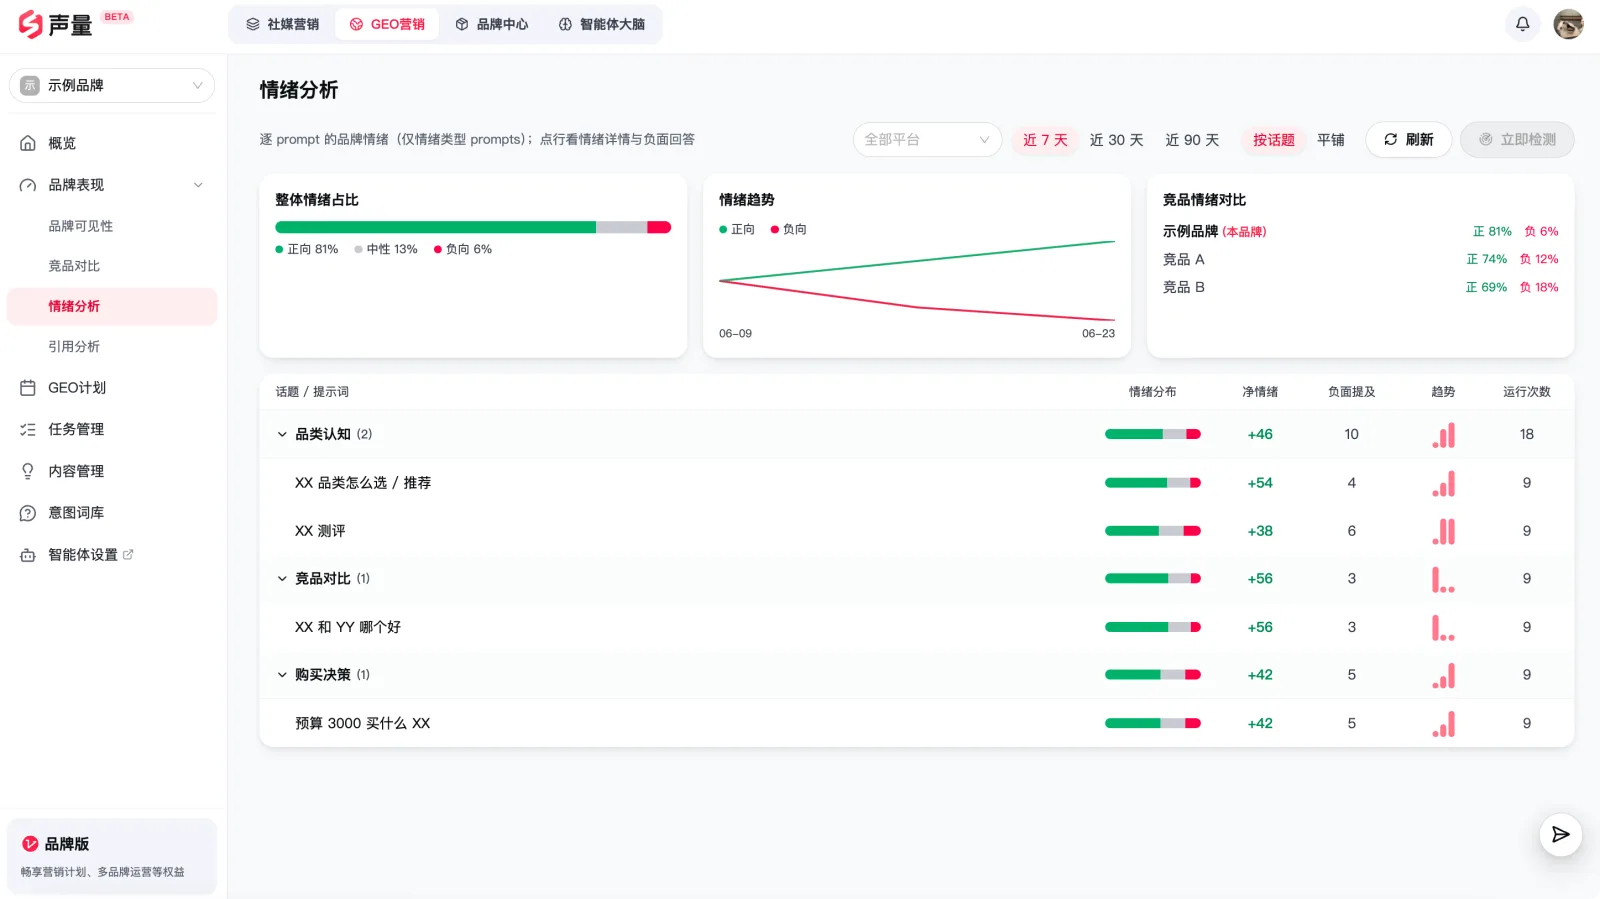
Task: Click the 意图词库 question icon
Action: [28, 513]
